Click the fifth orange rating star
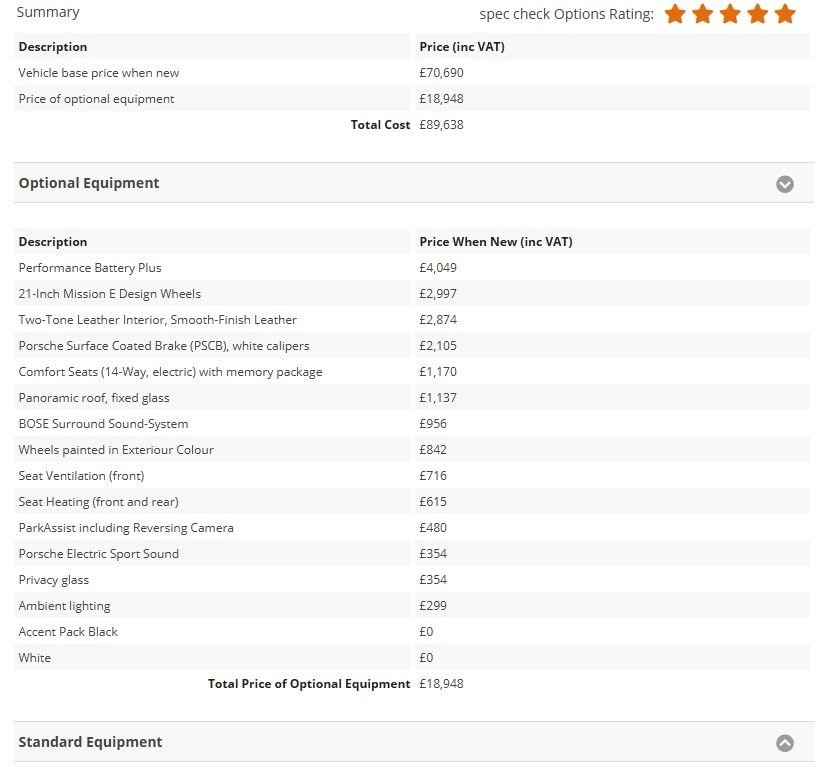The height and width of the screenshot is (767, 834). 785,14
